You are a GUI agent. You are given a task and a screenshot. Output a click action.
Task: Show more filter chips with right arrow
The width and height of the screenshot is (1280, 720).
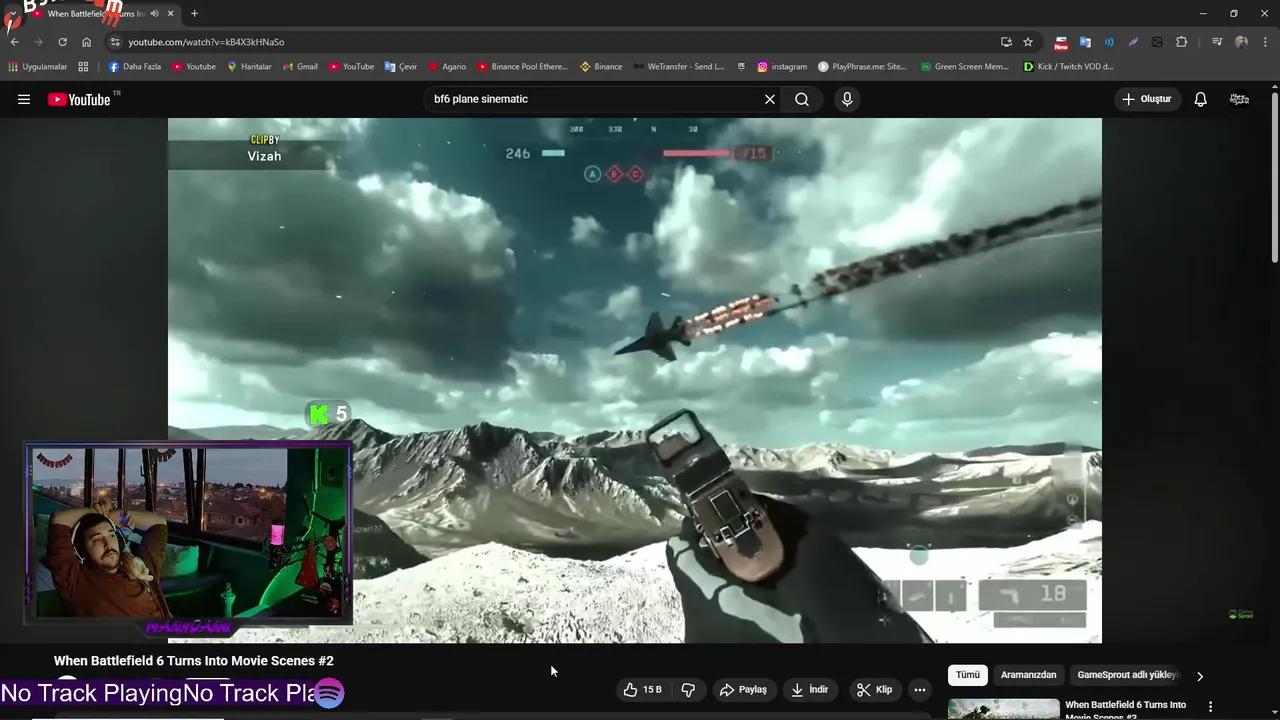1200,676
